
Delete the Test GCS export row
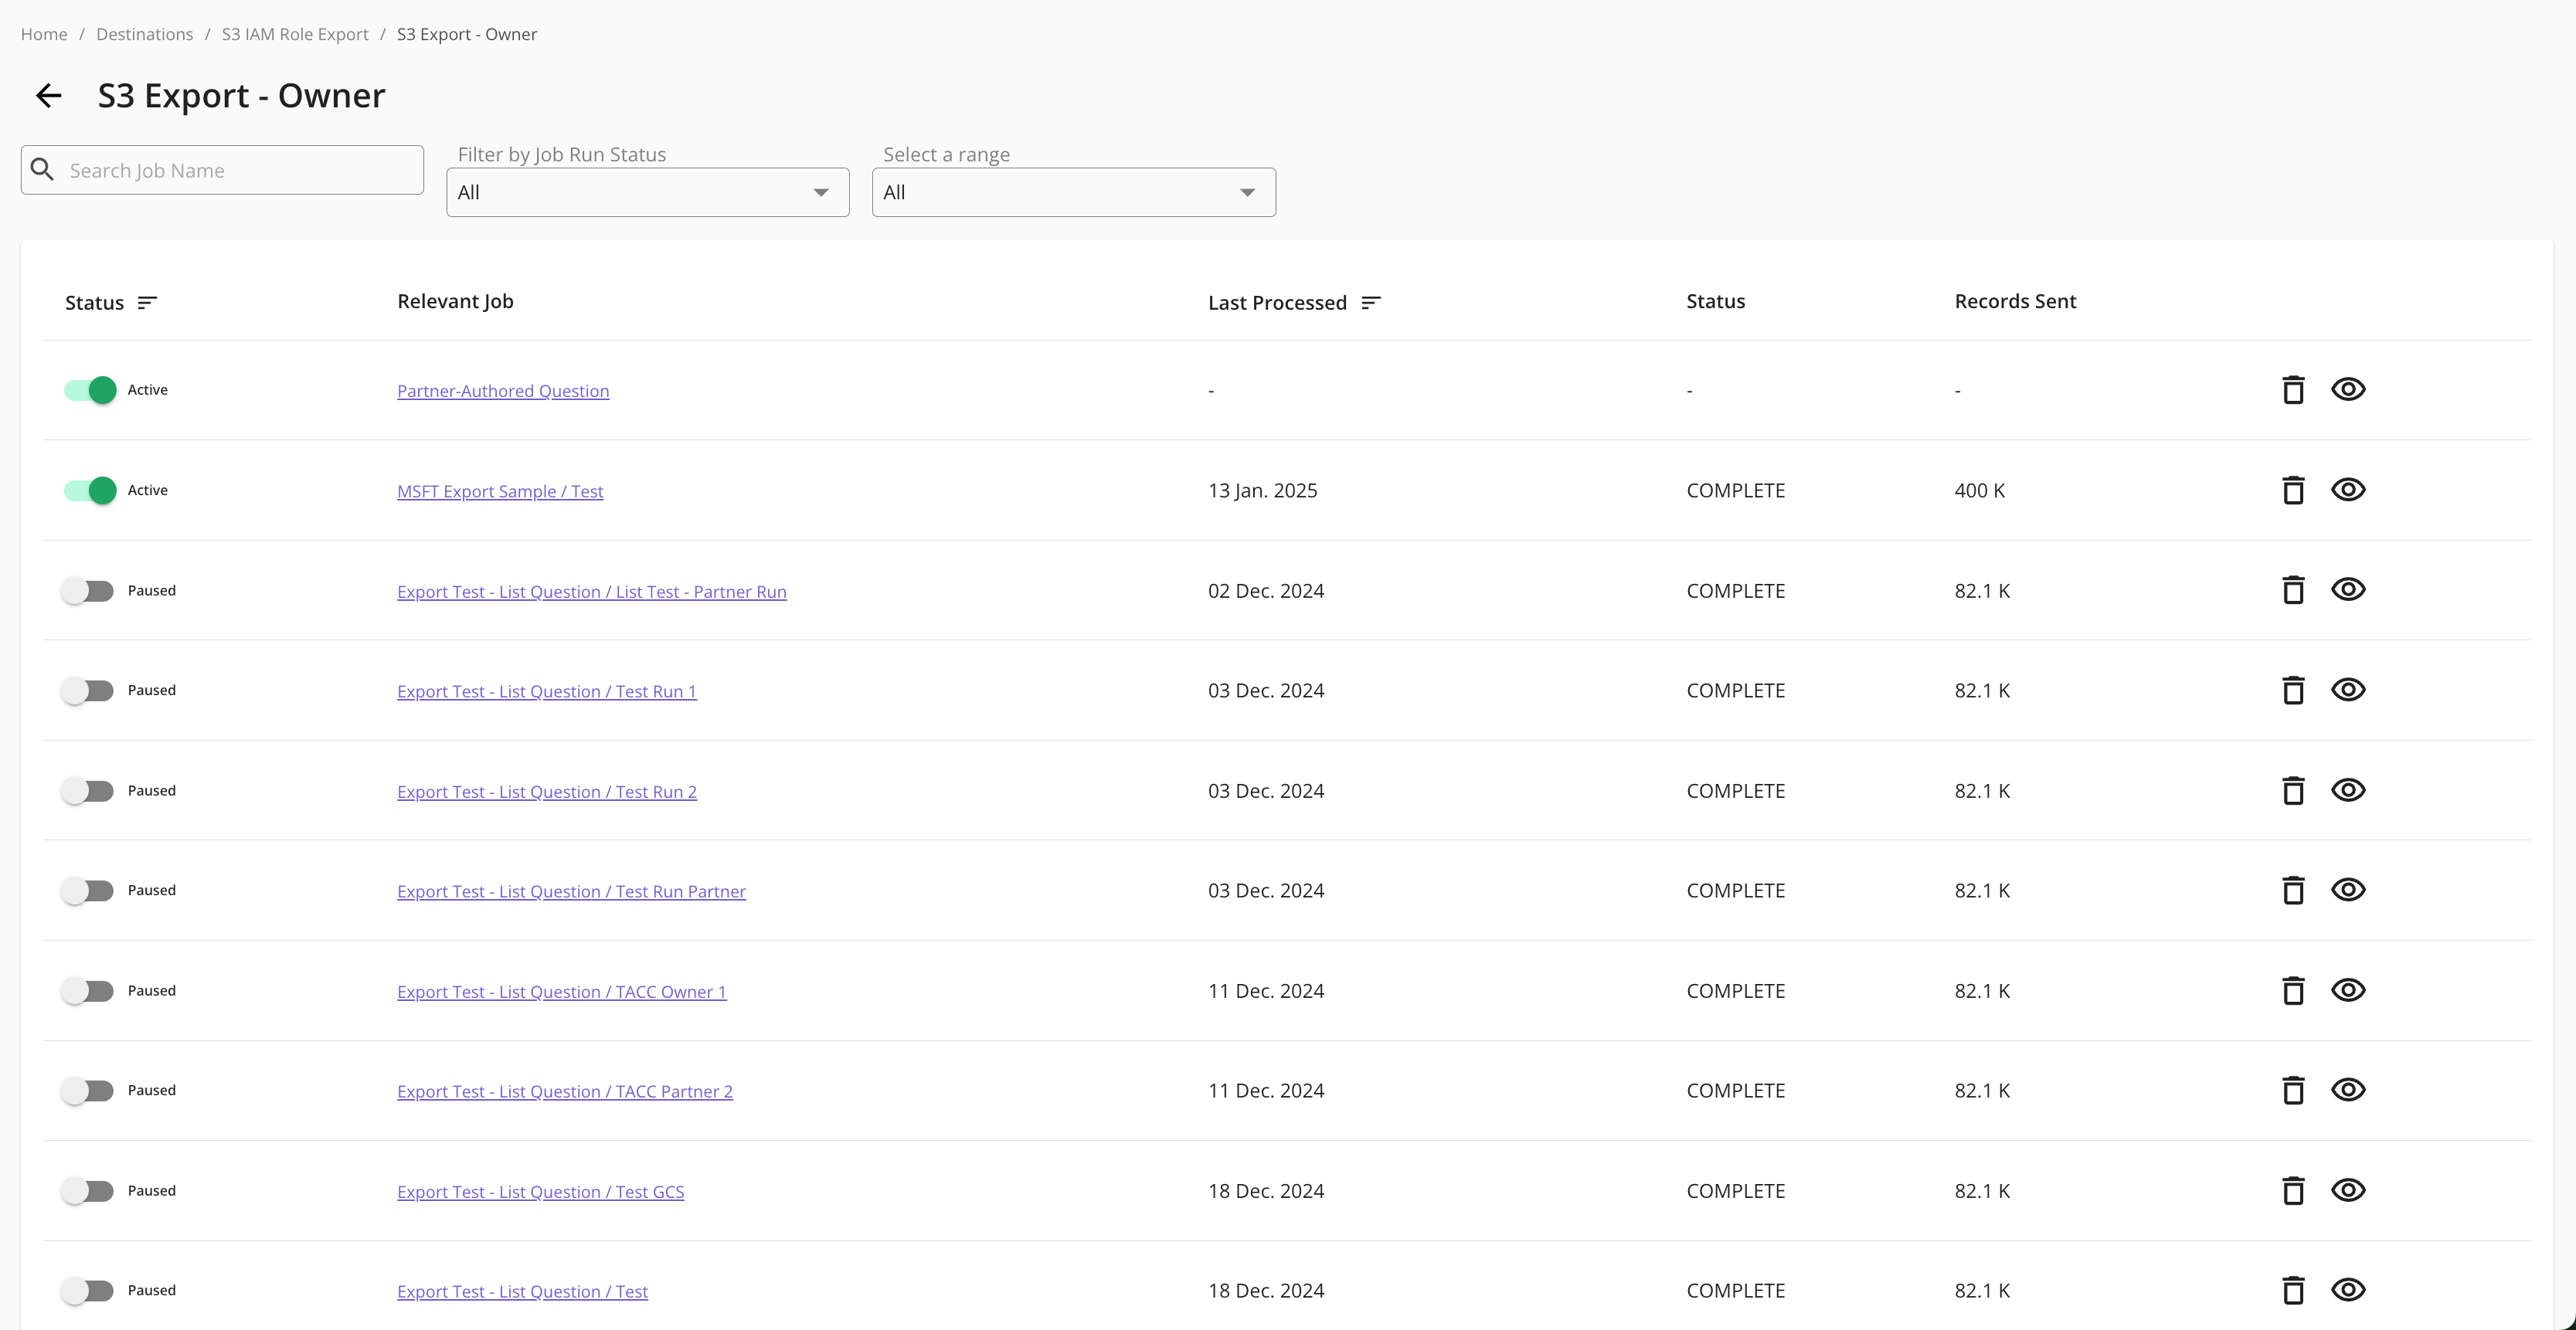click(x=2293, y=1191)
